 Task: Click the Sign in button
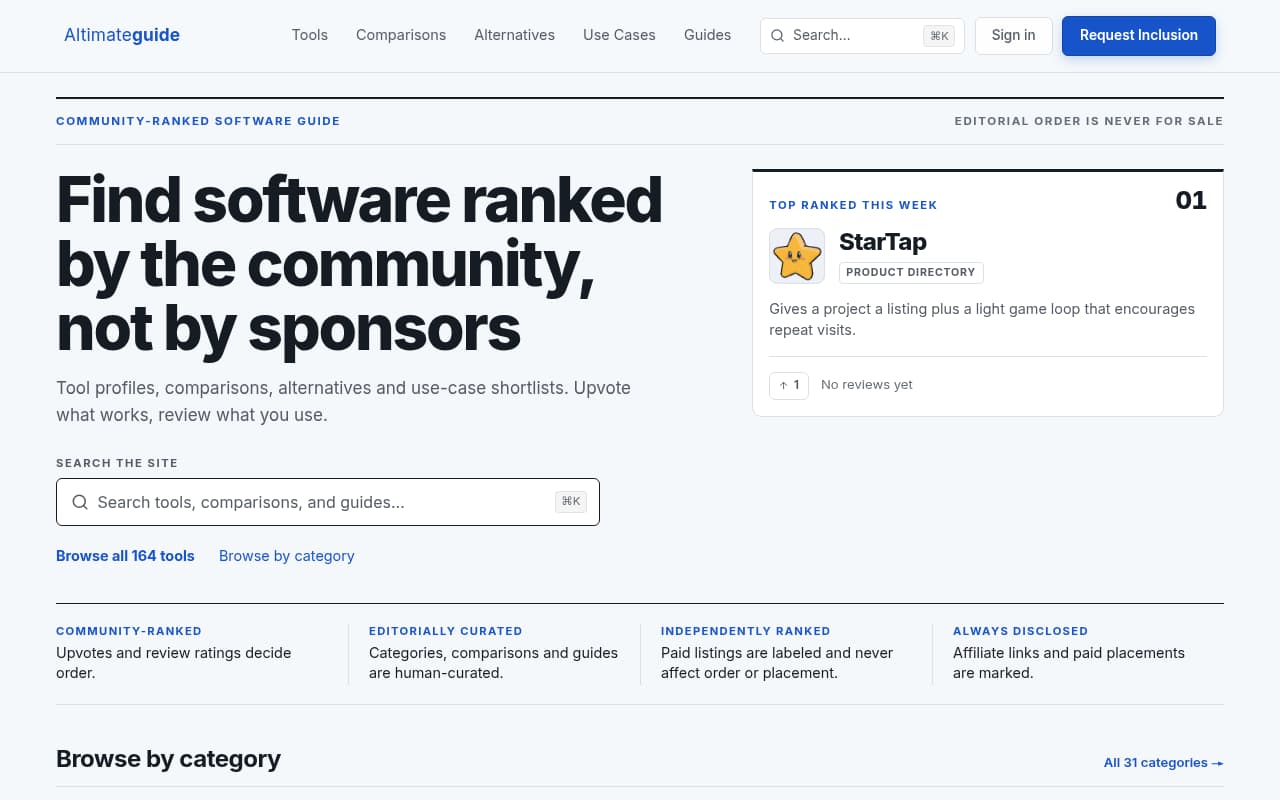point(1013,35)
